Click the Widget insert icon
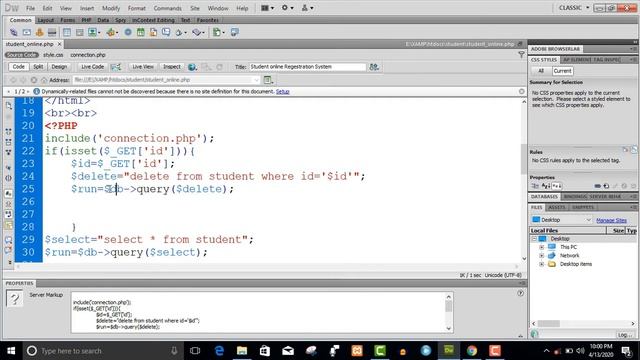This screenshot has height=360, width=640. [x=128, y=32]
